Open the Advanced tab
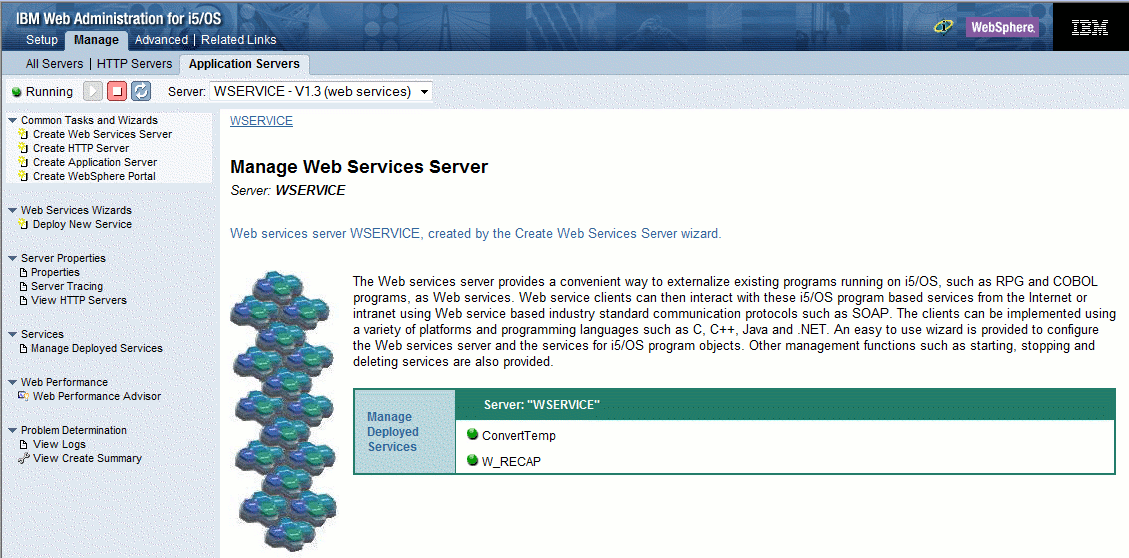 click(161, 40)
